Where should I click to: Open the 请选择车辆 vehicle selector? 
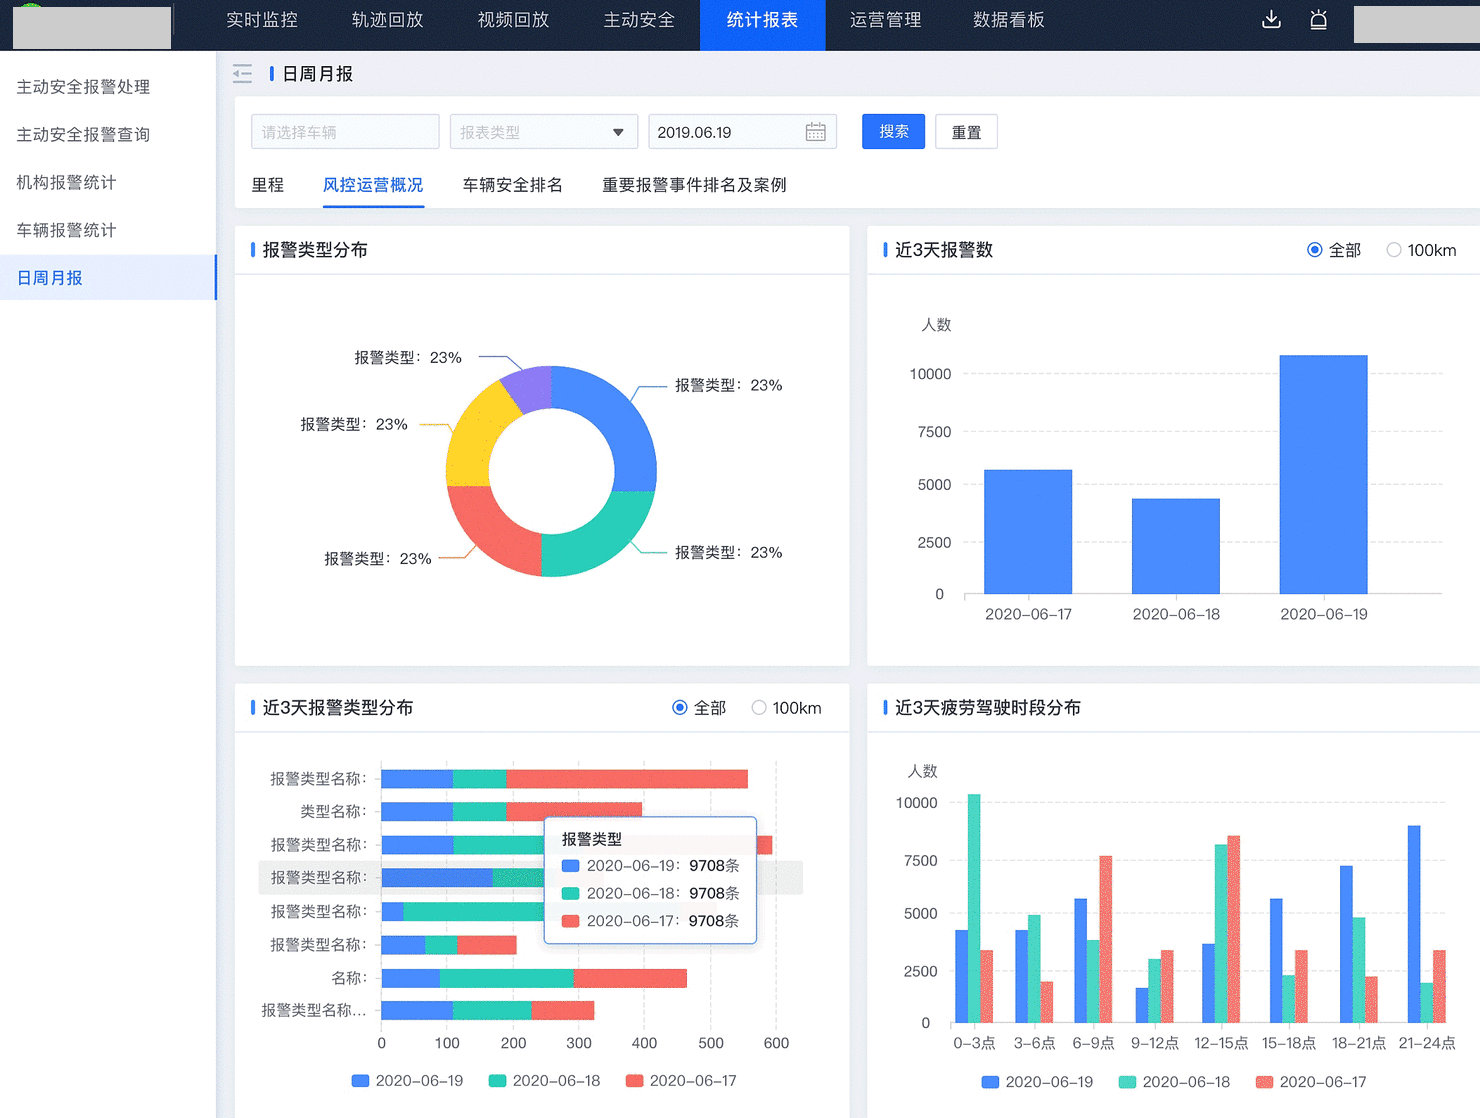pos(345,132)
